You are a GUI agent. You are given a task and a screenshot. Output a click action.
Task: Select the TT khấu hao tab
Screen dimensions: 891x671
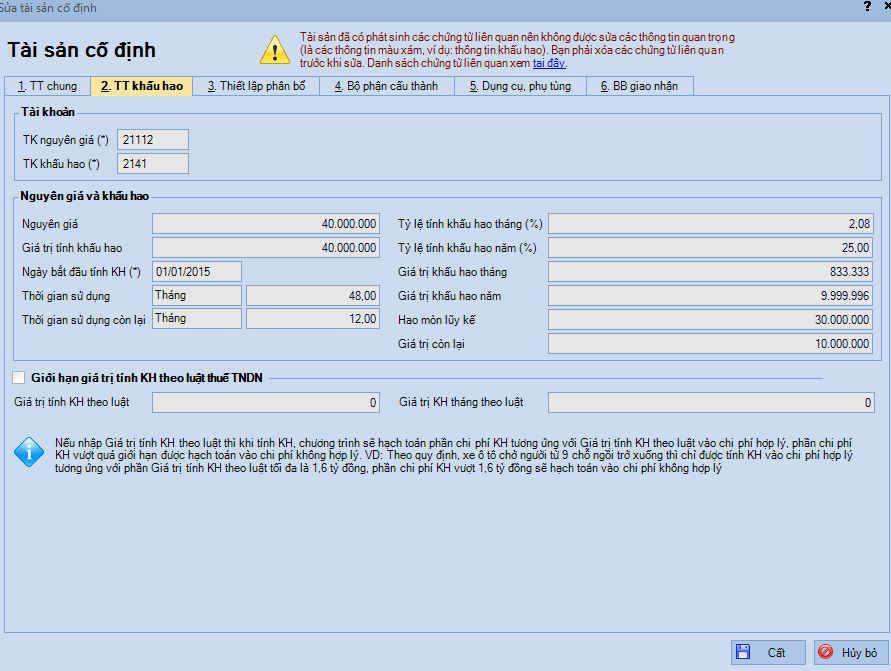[141, 86]
